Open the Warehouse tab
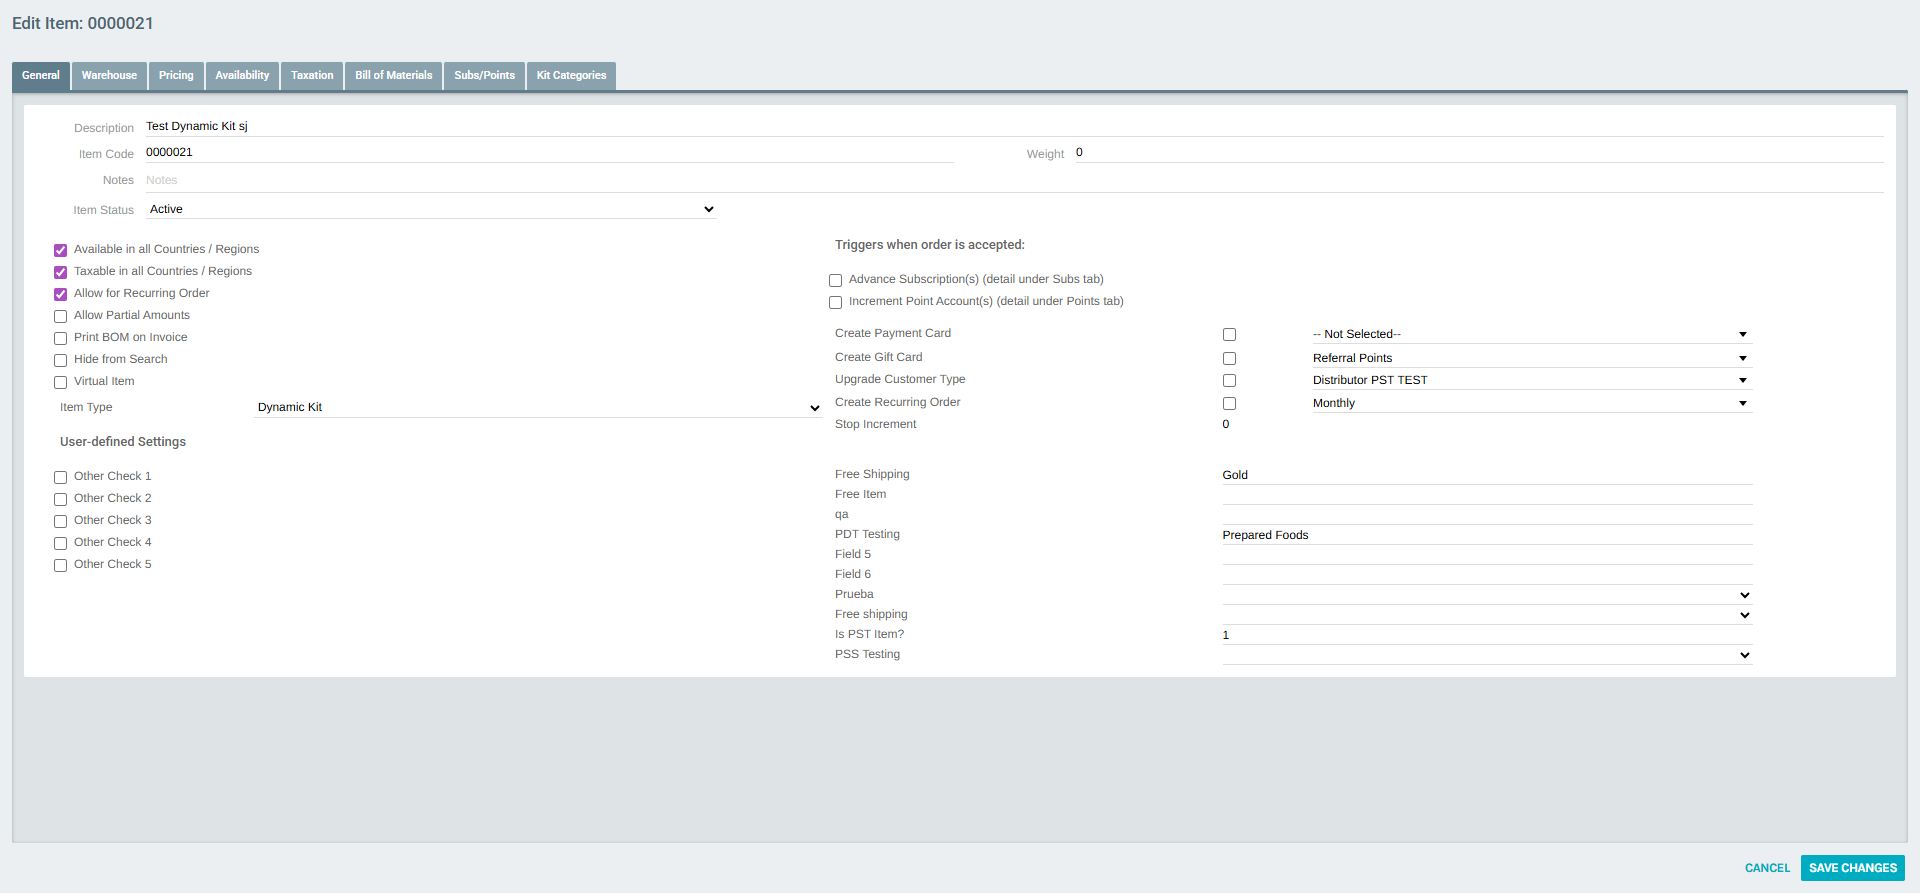The image size is (1920, 893). [109, 76]
